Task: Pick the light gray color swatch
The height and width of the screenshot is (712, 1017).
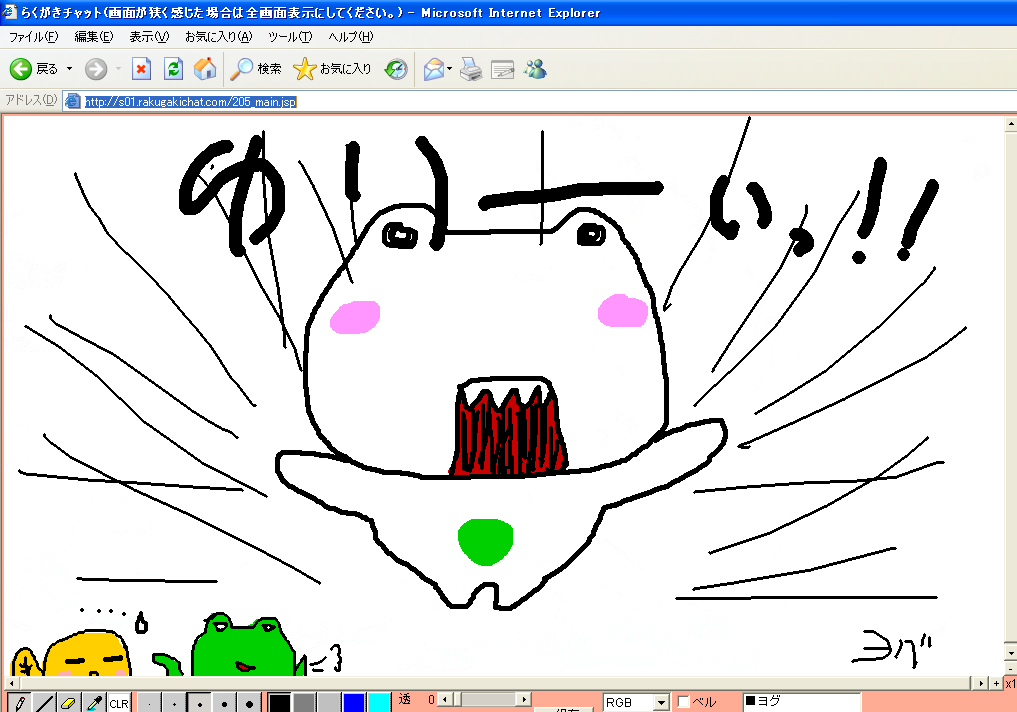Action: click(x=329, y=703)
